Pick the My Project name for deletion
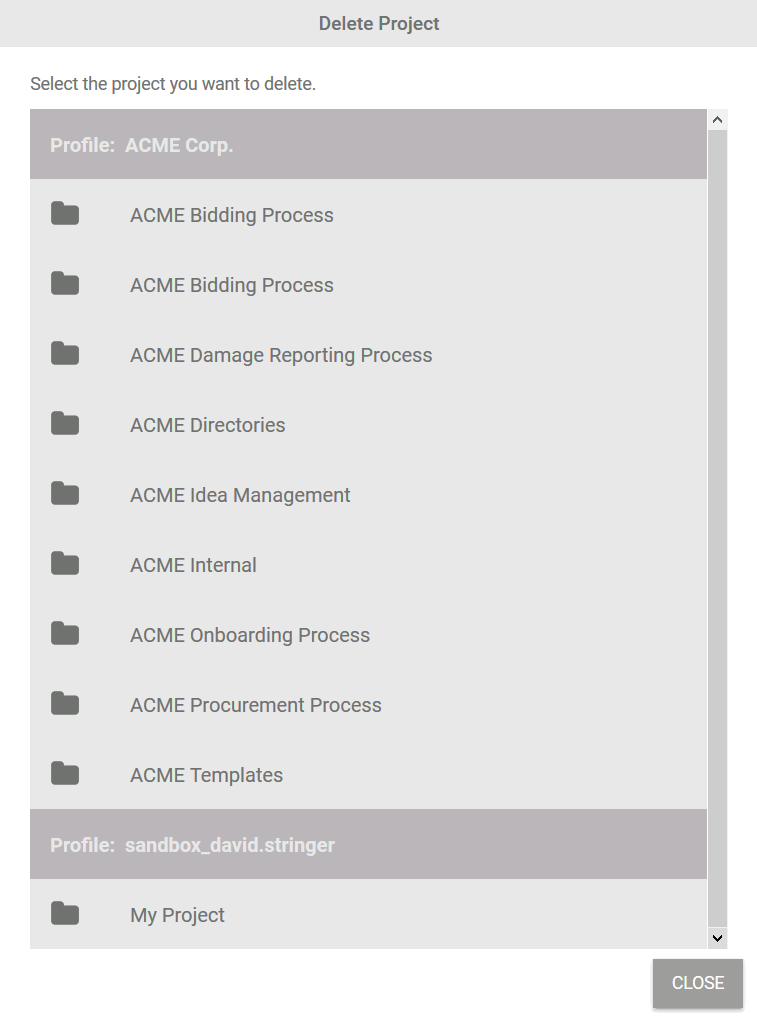 177,915
